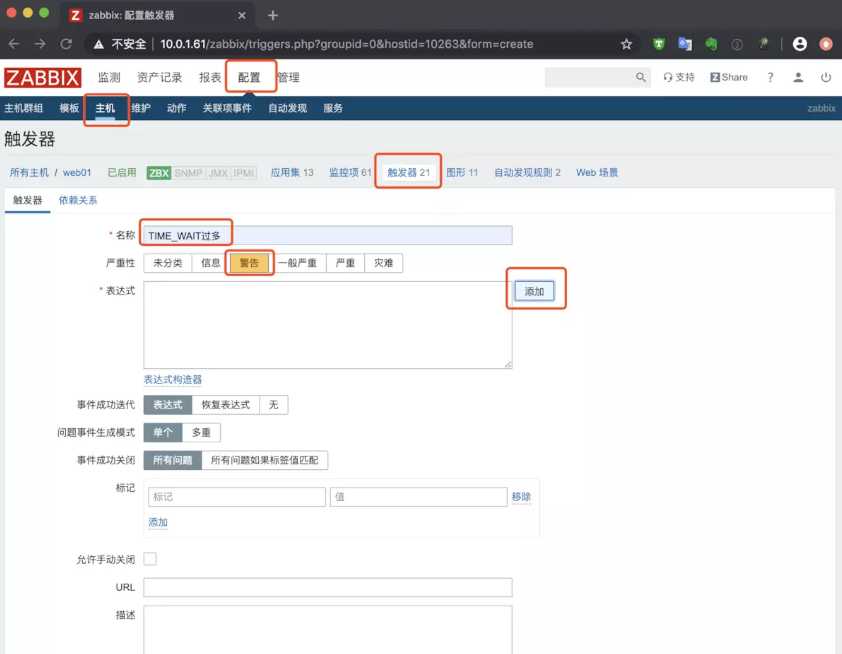Go to 主机 submenu
The height and width of the screenshot is (654, 842).
[105, 108]
